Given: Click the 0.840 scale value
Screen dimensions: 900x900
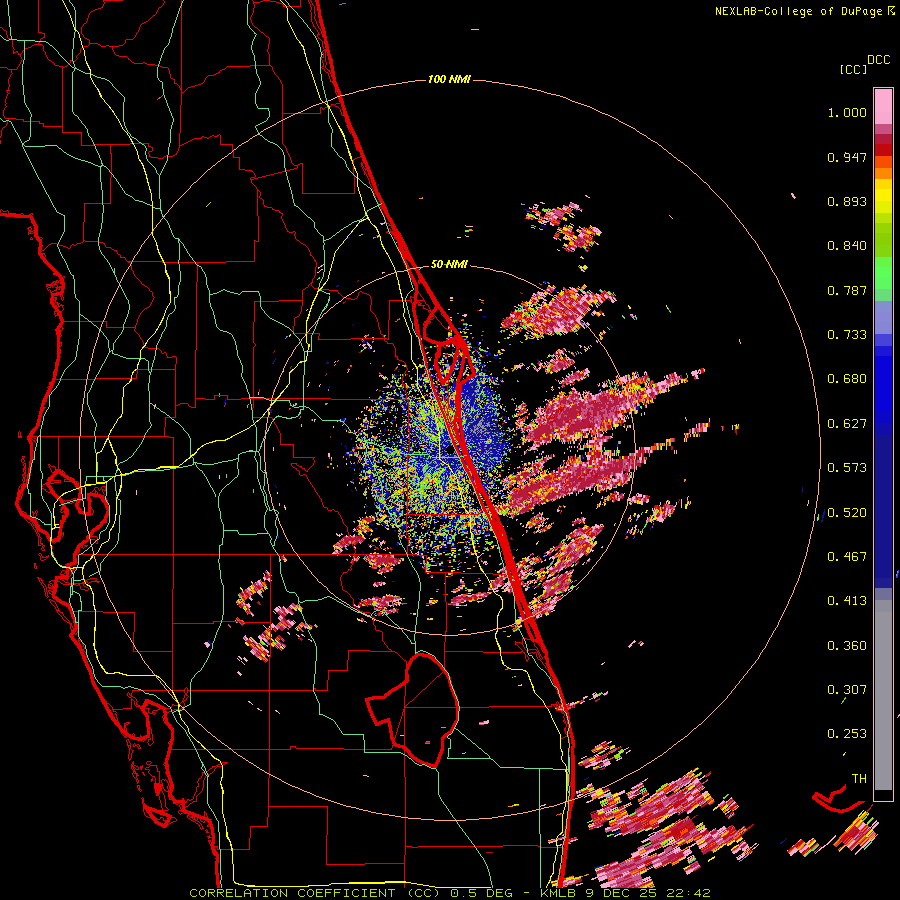Looking at the screenshot, I should coord(847,246).
